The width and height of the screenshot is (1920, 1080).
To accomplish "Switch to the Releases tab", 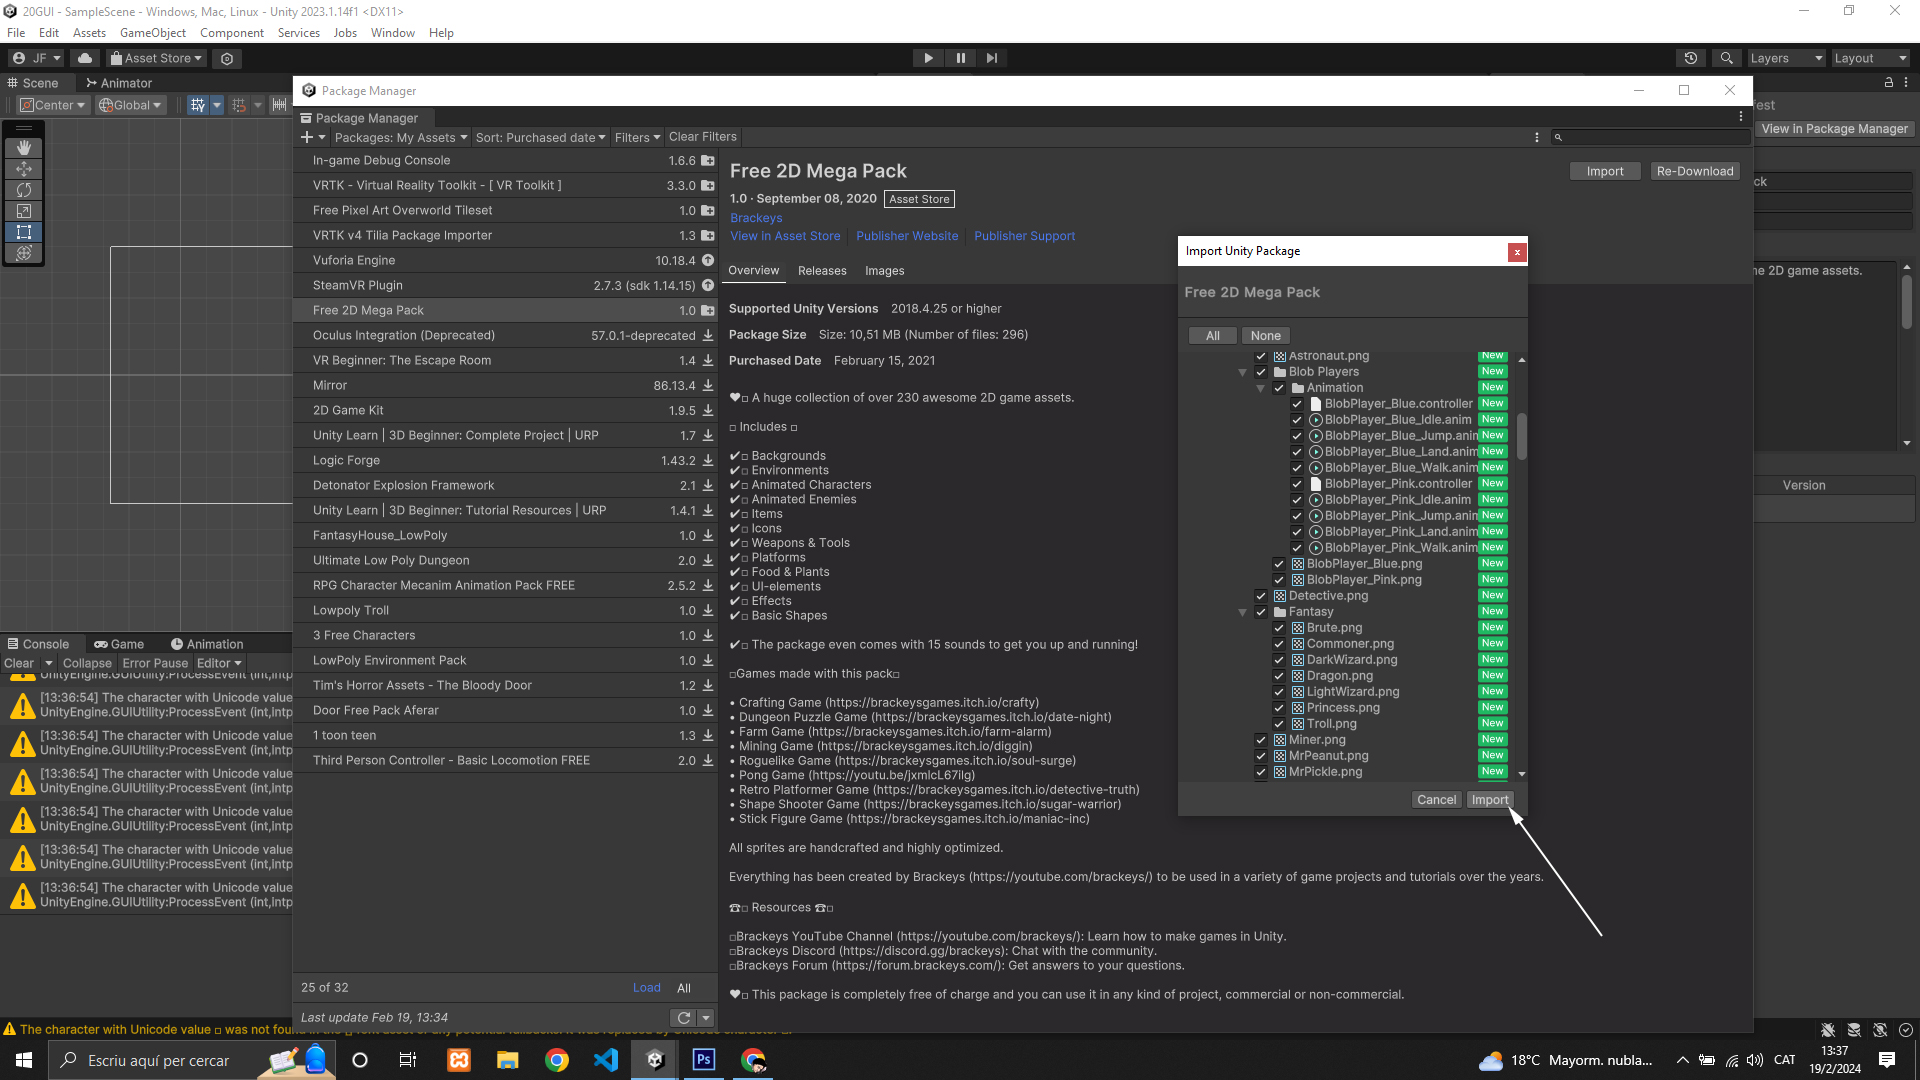I will (821, 271).
